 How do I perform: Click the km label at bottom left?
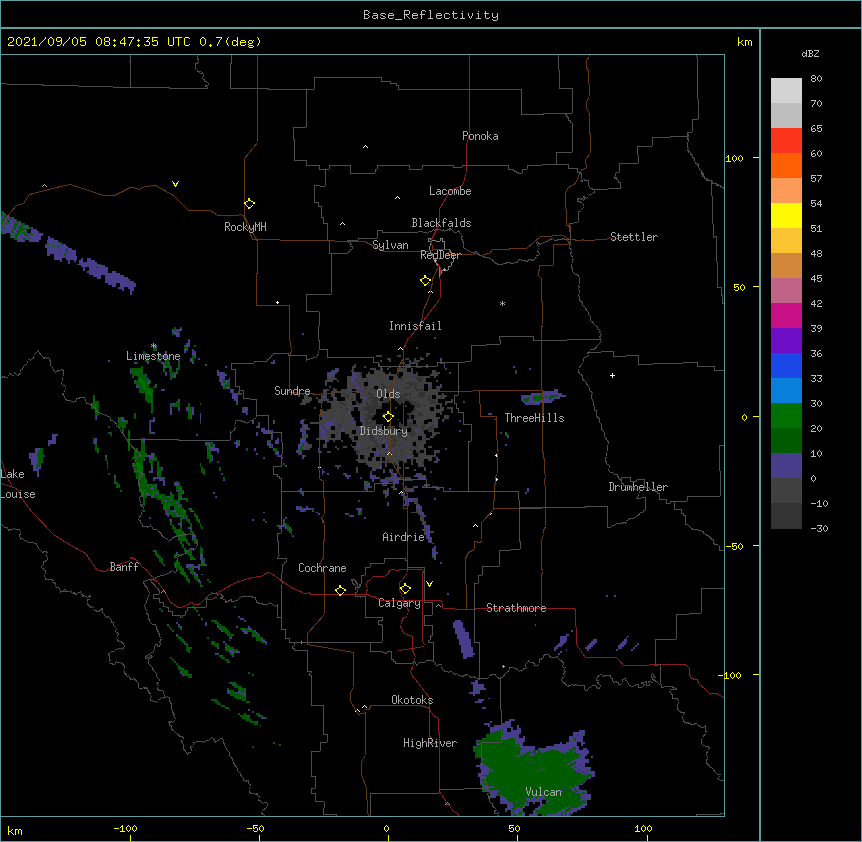[x=15, y=830]
